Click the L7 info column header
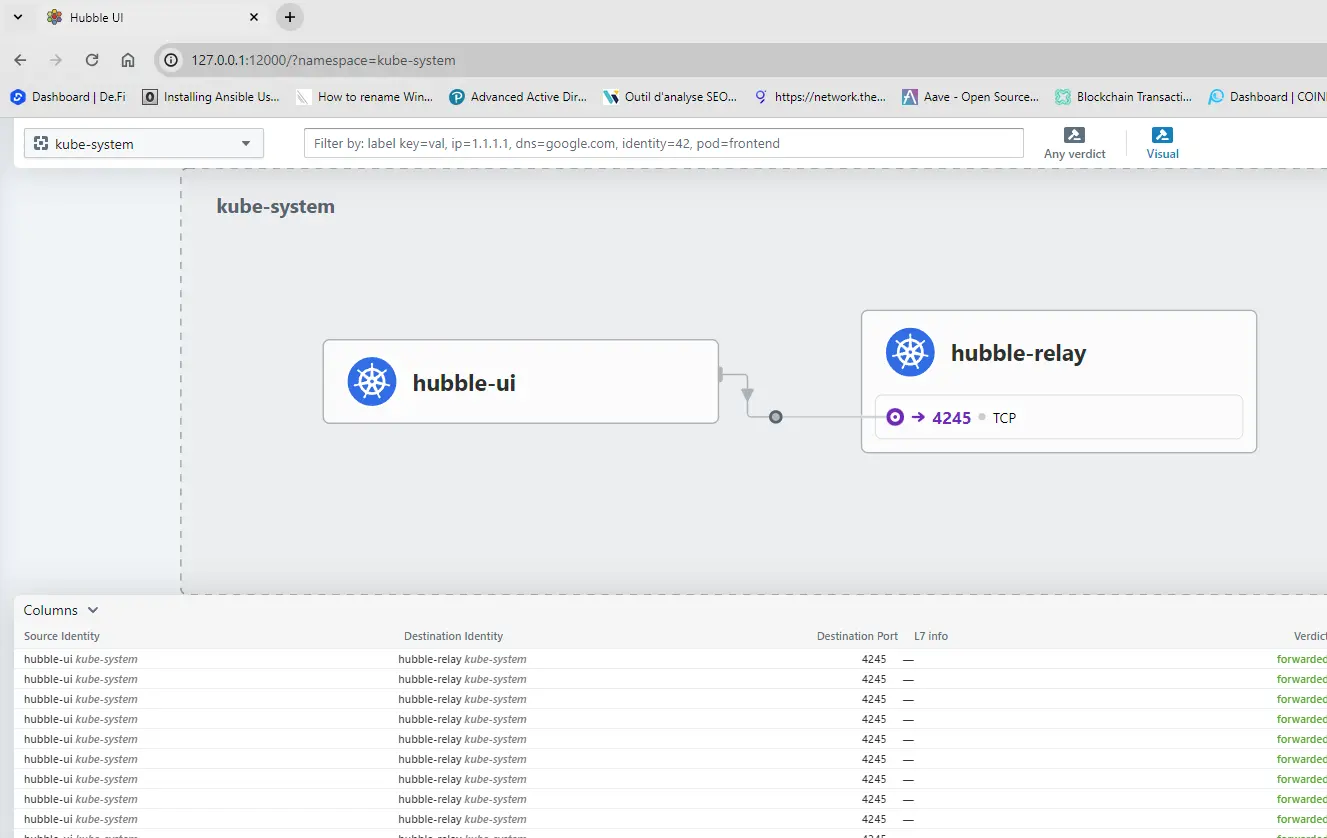Viewport: 1327px width, 838px height. [931, 636]
